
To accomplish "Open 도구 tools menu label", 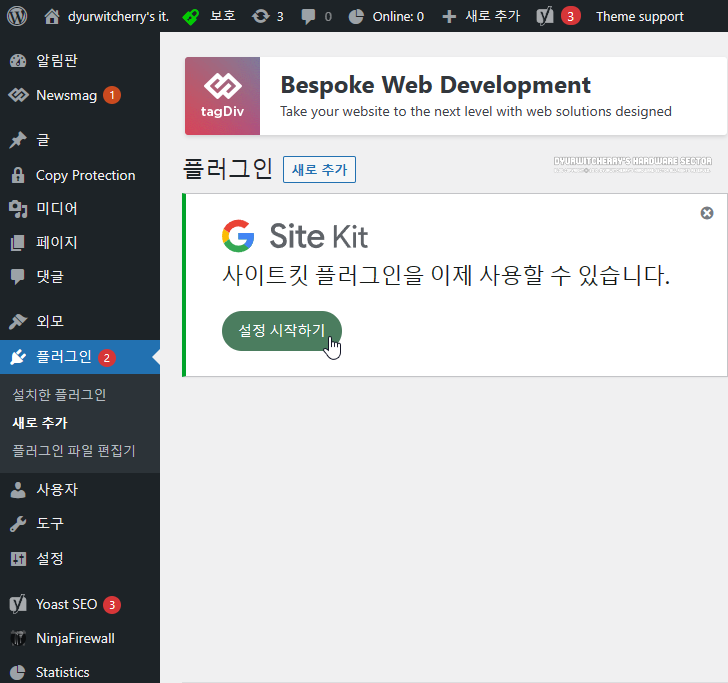I will coord(50,524).
